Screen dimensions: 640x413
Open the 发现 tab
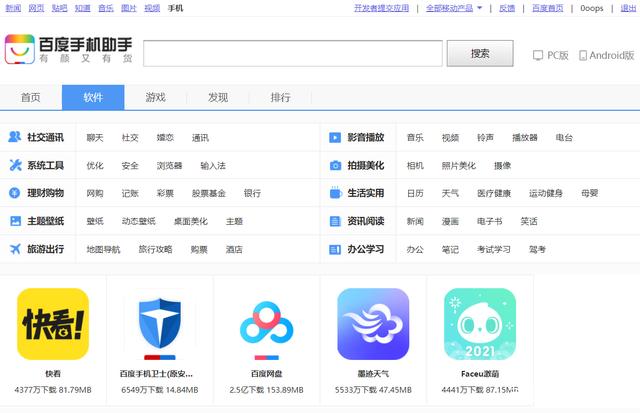tap(218, 97)
